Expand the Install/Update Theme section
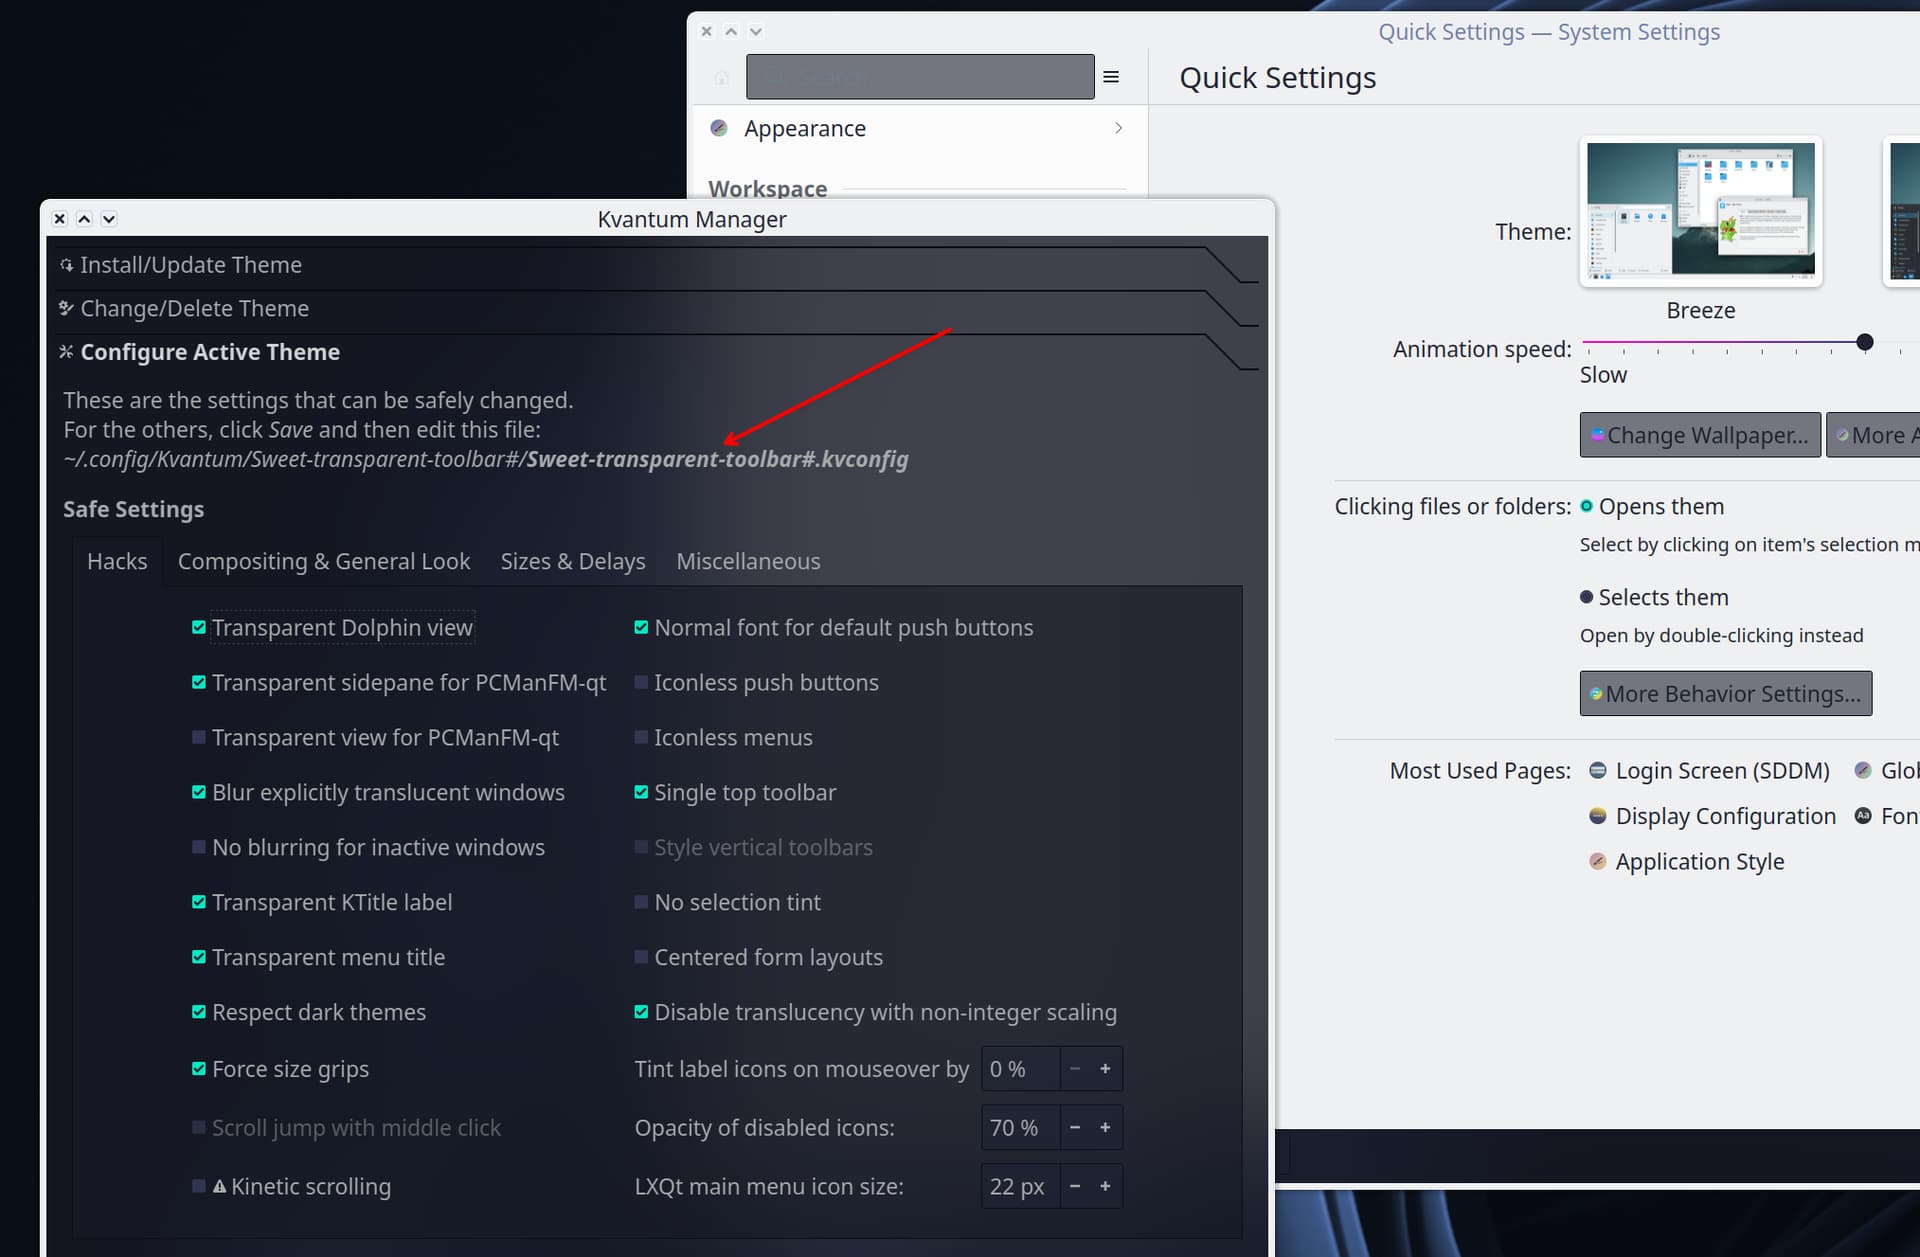 coord(658,265)
